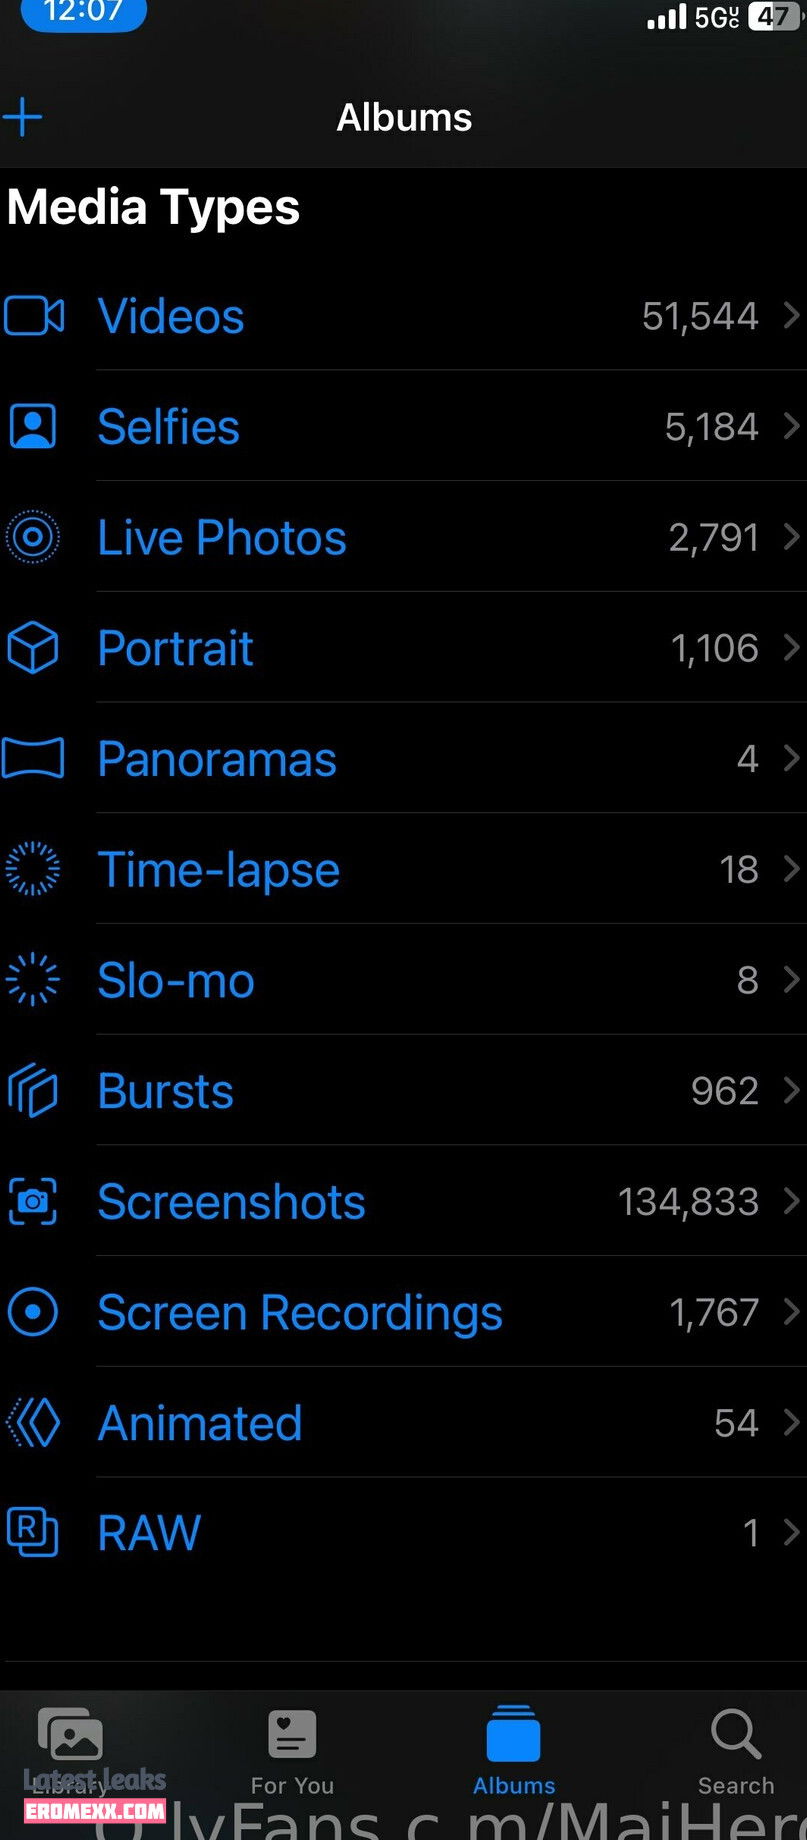Image resolution: width=807 pixels, height=1840 pixels.
Task: Open the chevron next to Videos count
Action: (791, 316)
